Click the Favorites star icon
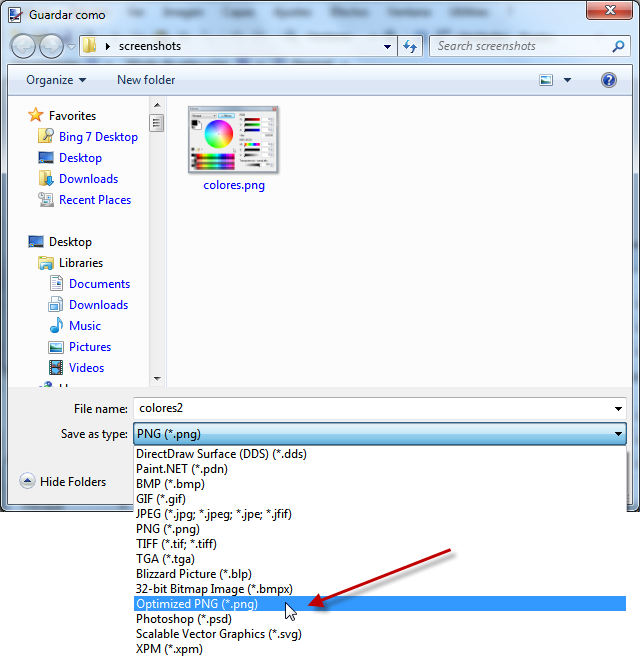 pyautogui.click(x=36, y=115)
